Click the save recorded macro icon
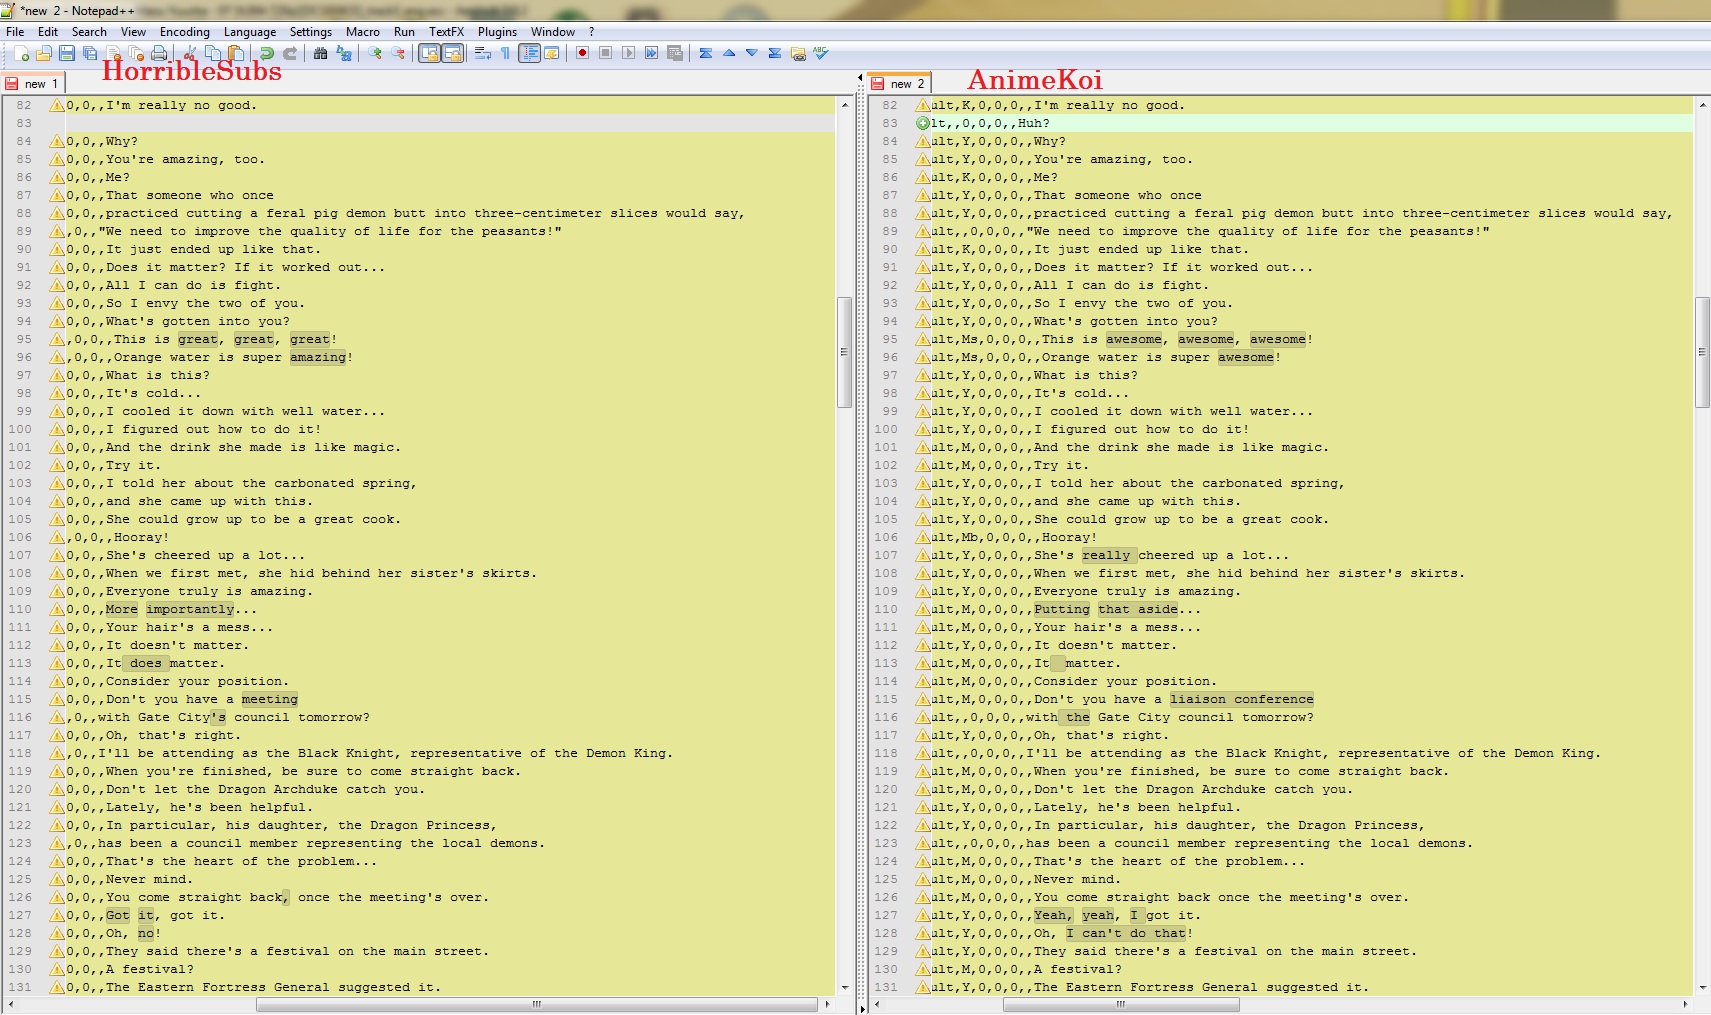The width and height of the screenshot is (1711, 1015). tap(675, 53)
